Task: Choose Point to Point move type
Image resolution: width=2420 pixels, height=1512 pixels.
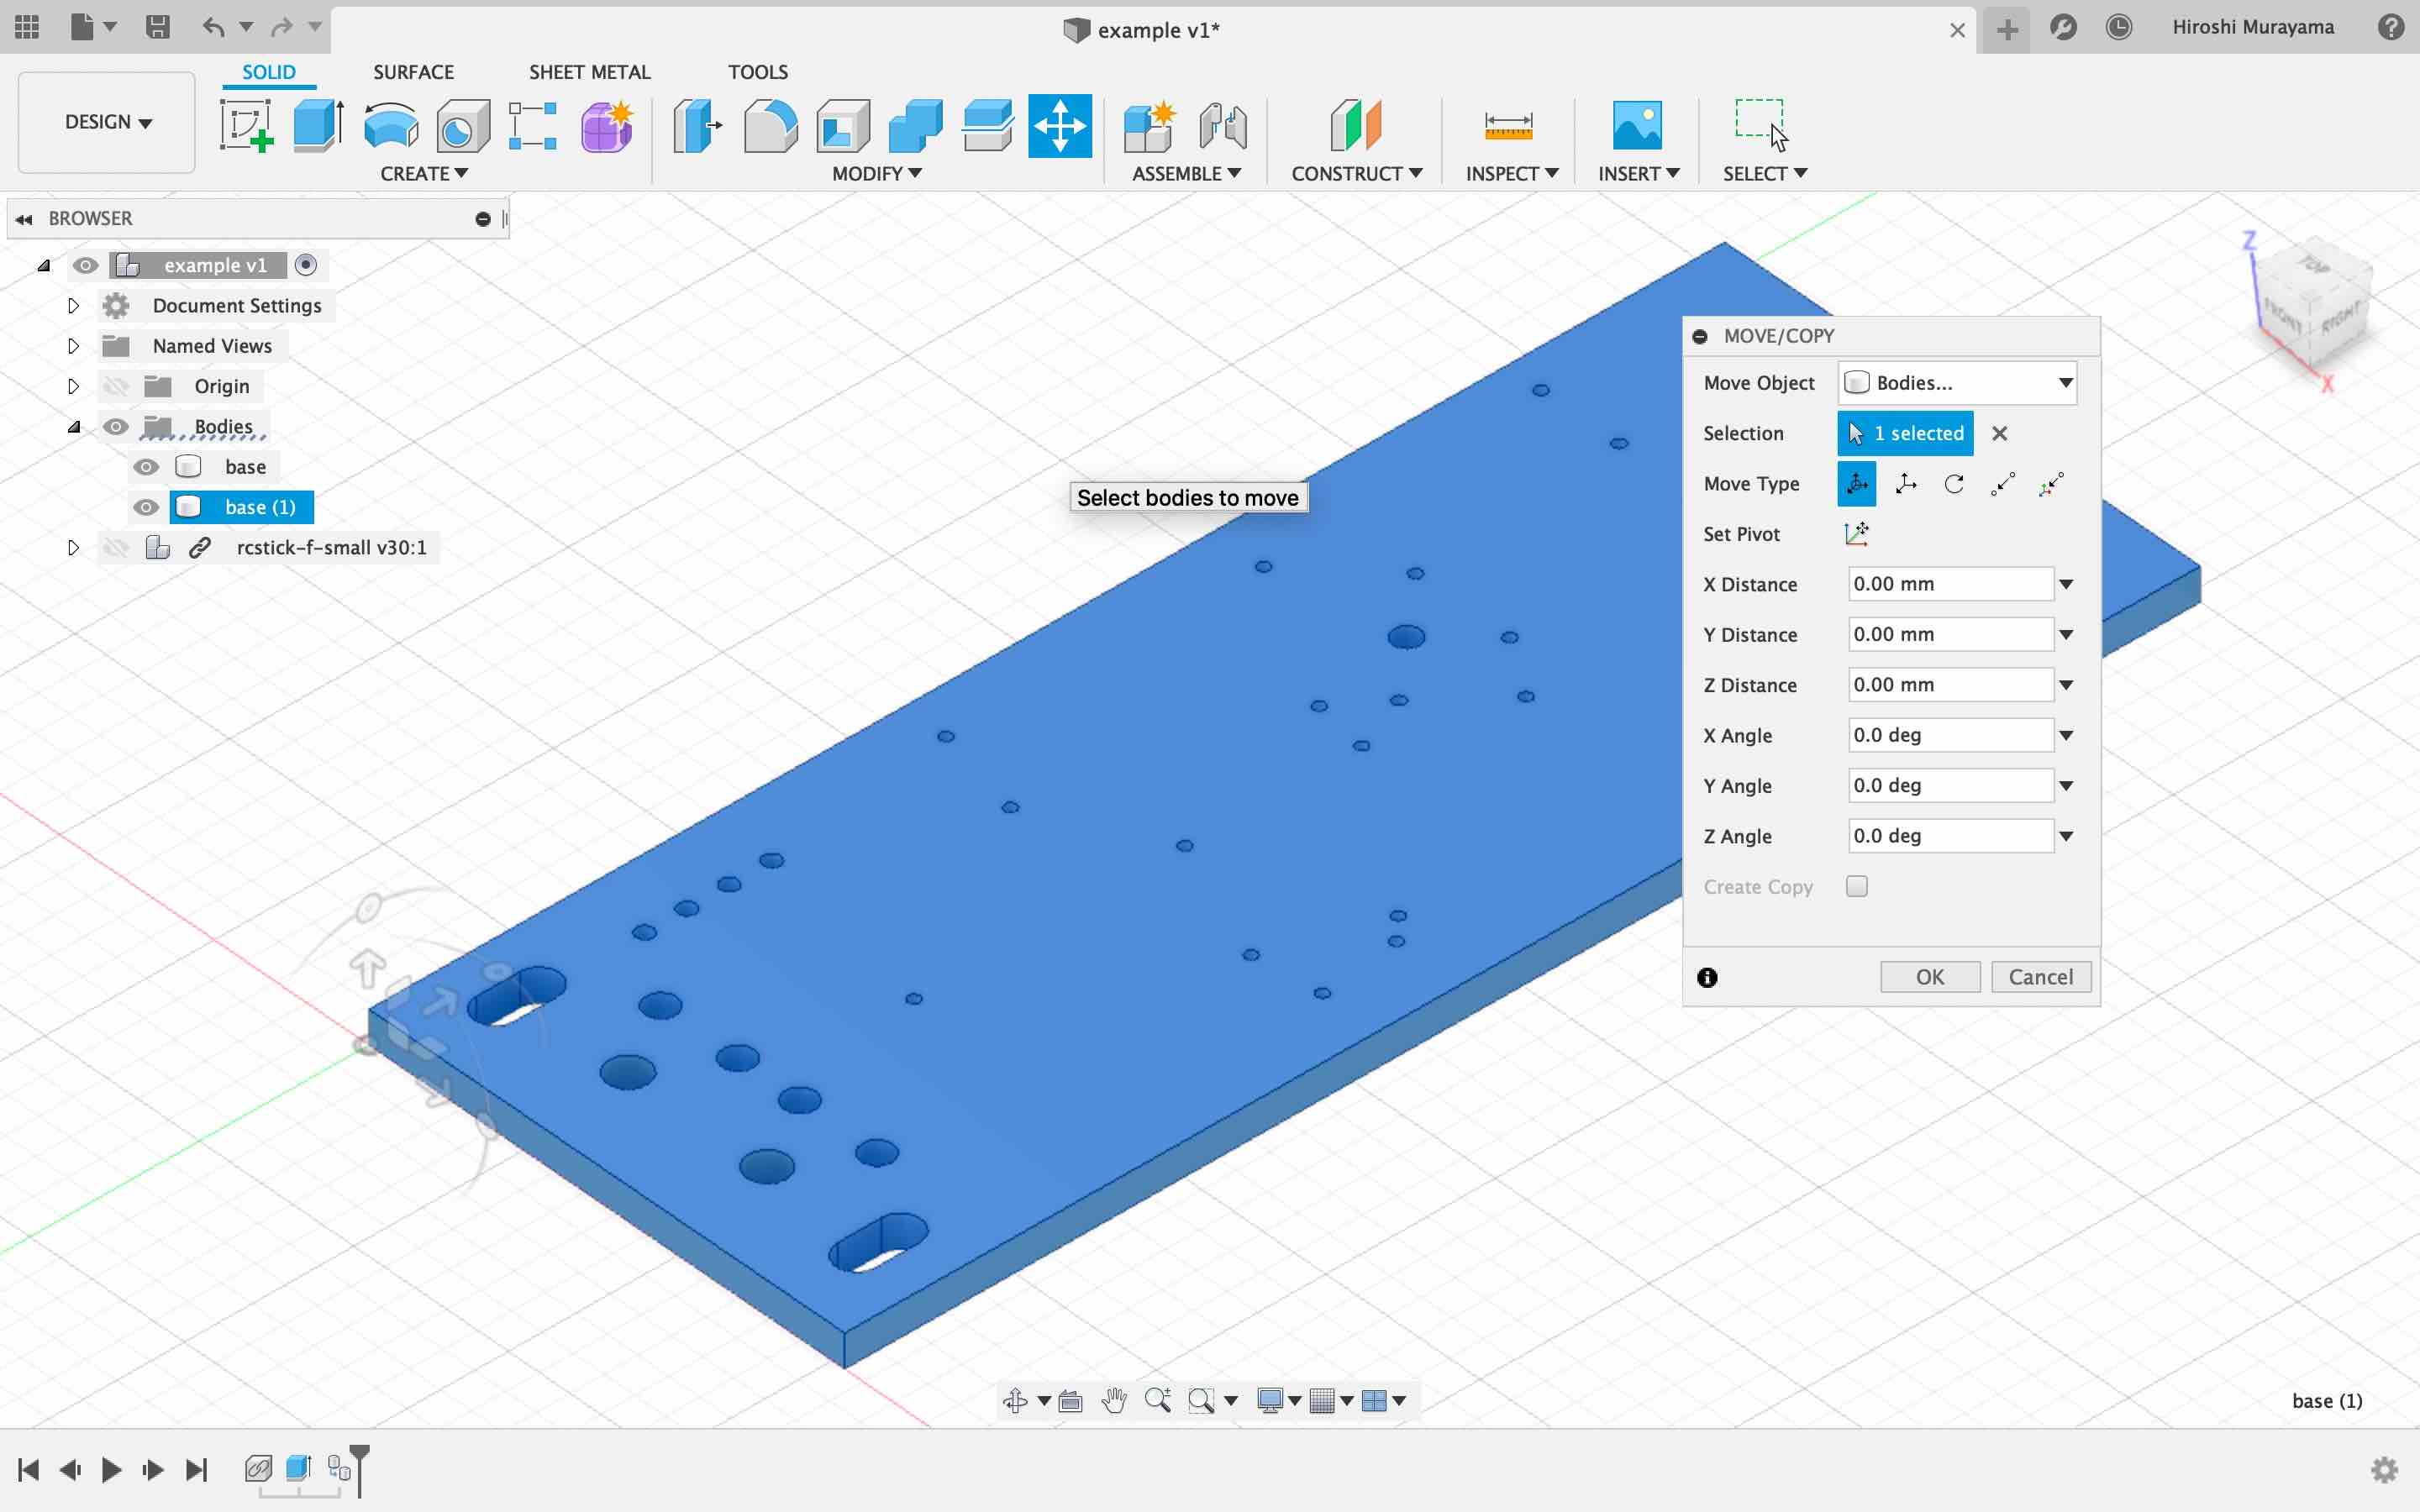Action: [2003, 484]
